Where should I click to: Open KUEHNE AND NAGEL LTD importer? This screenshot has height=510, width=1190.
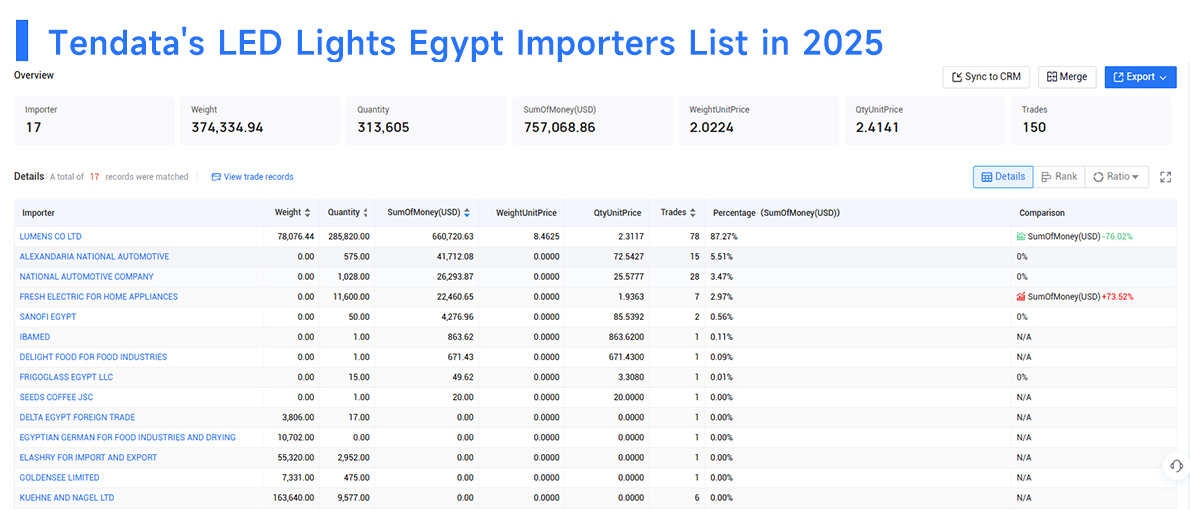click(68, 497)
